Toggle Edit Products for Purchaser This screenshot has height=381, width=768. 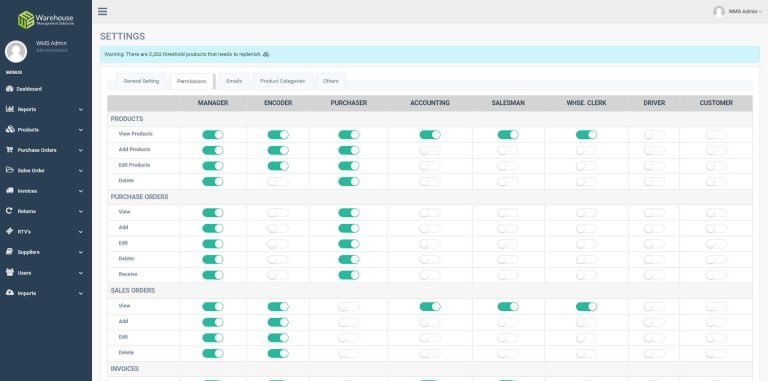click(348, 166)
